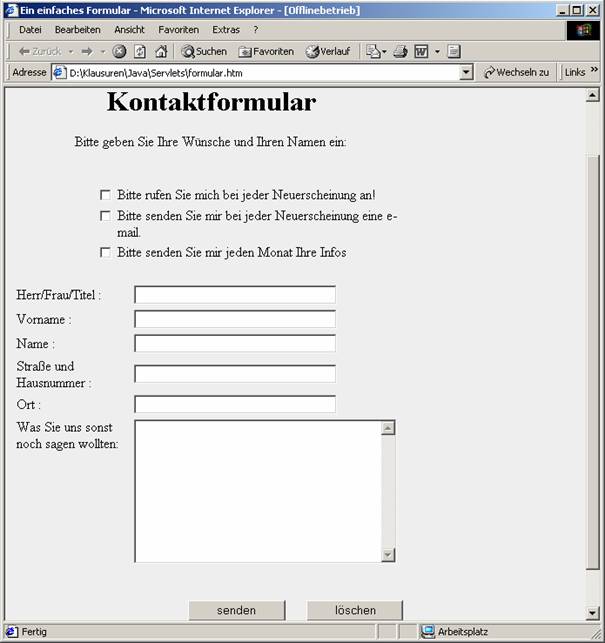Open the Mail button dropdown arrow
The width and height of the screenshot is (605, 643).
click(x=382, y=51)
